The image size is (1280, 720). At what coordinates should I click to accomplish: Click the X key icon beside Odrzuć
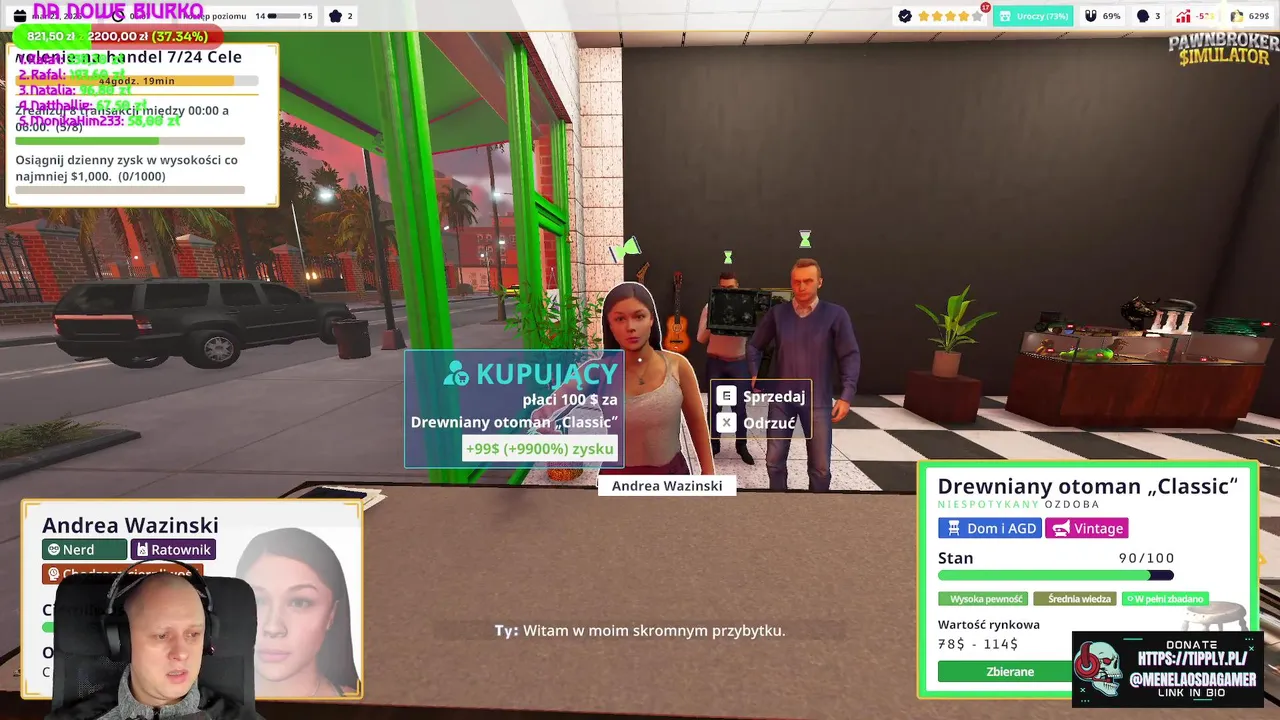coord(726,423)
